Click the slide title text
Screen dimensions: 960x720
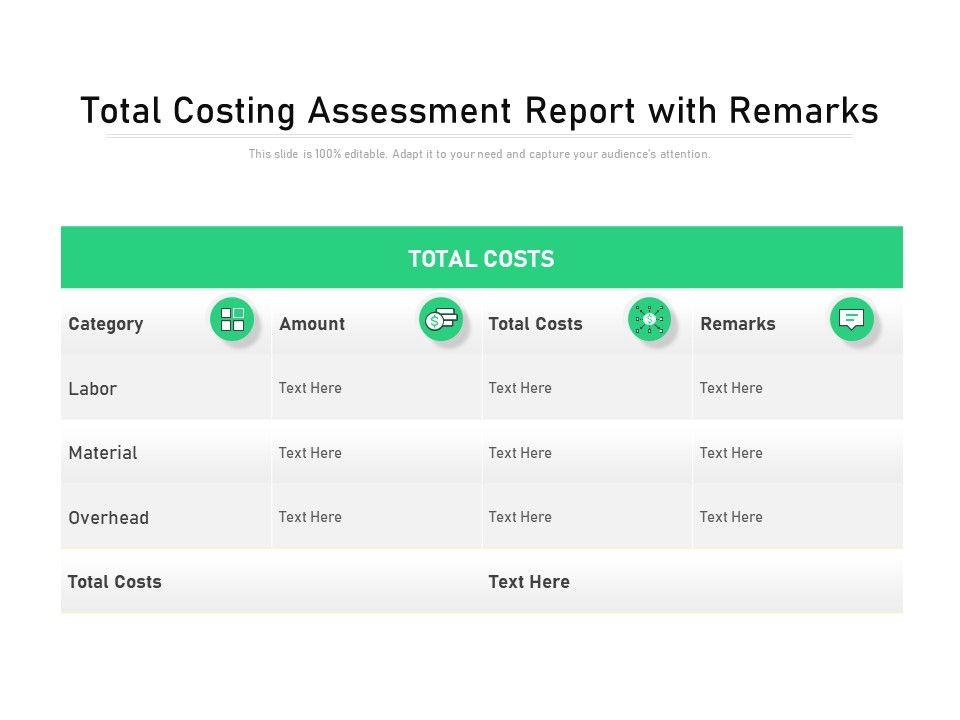point(479,110)
